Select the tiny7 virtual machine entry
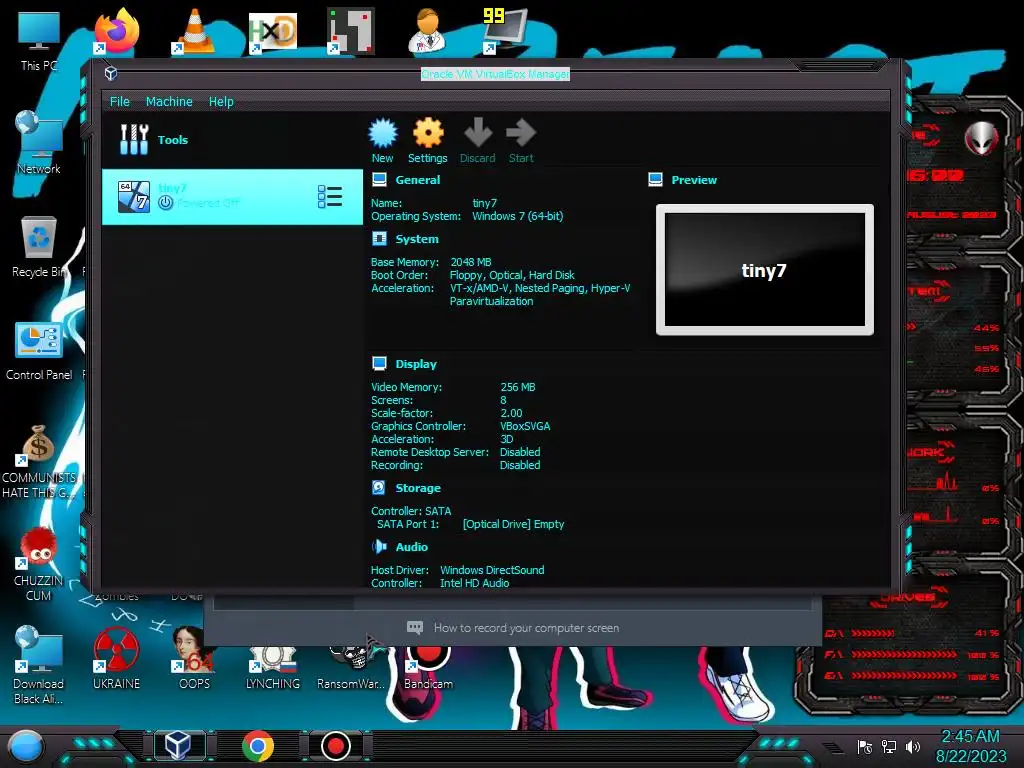The image size is (1024, 768). (232, 197)
